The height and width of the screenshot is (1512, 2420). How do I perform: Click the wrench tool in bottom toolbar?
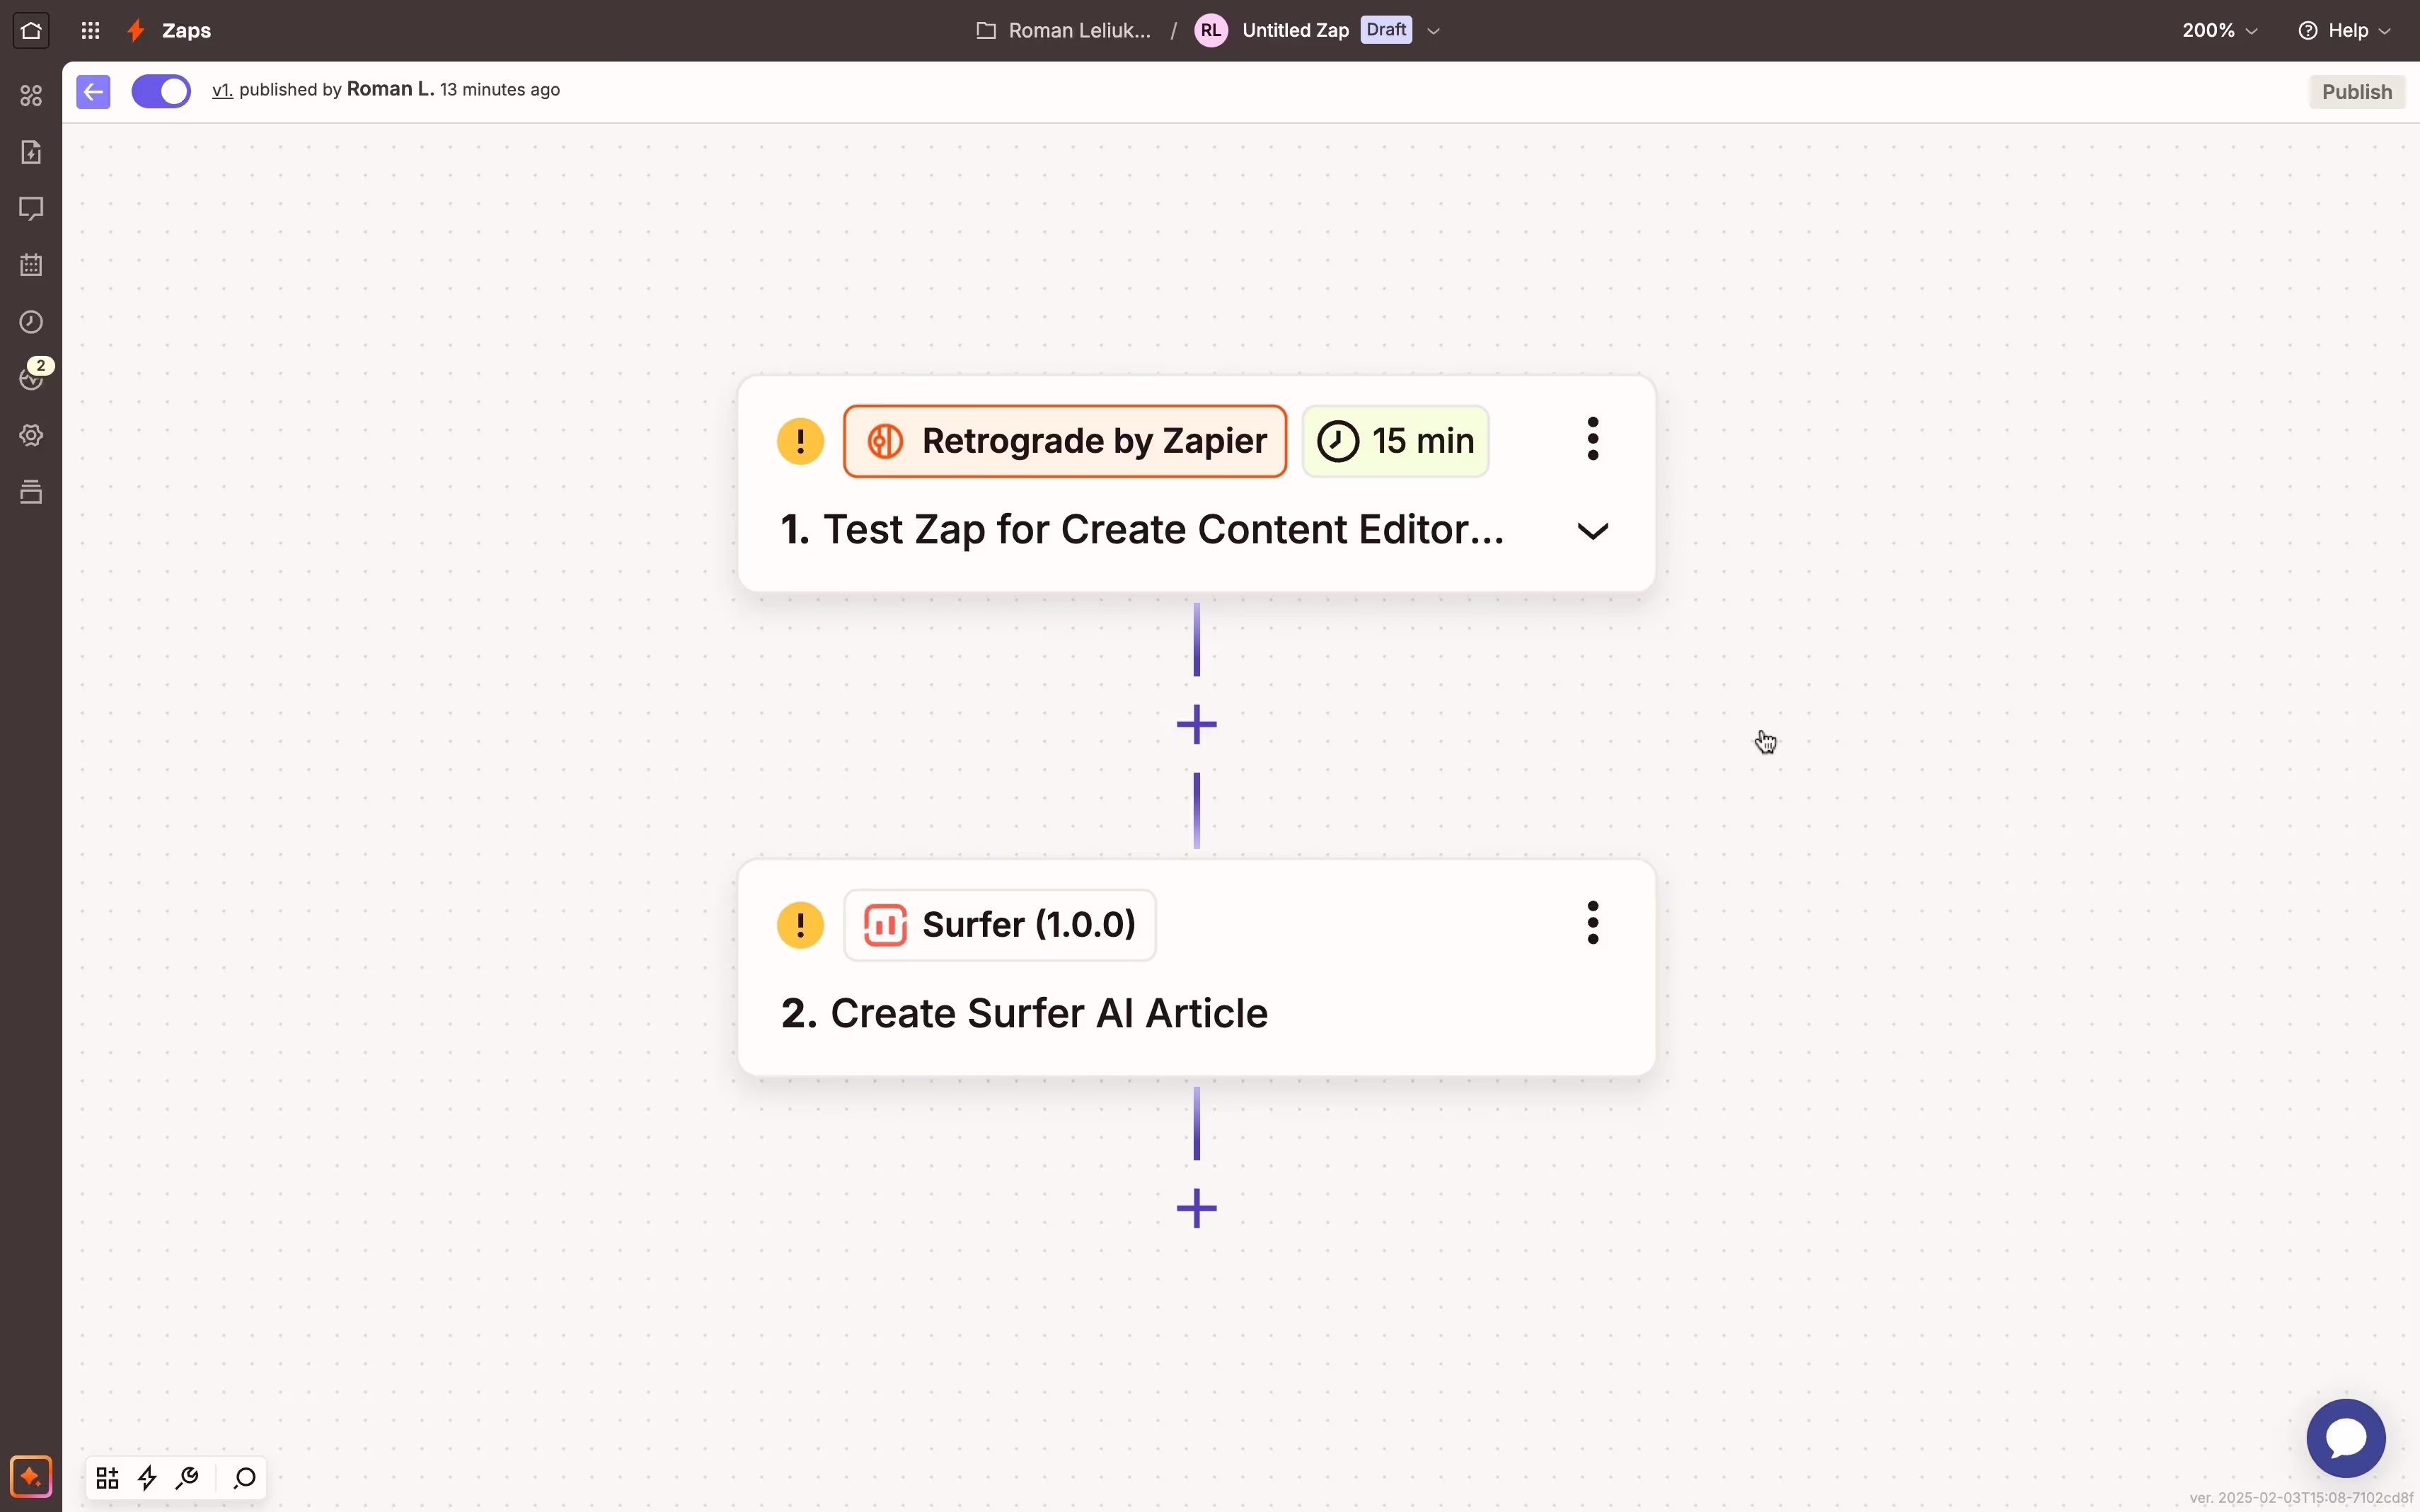pyautogui.click(x=187, y=1477)
